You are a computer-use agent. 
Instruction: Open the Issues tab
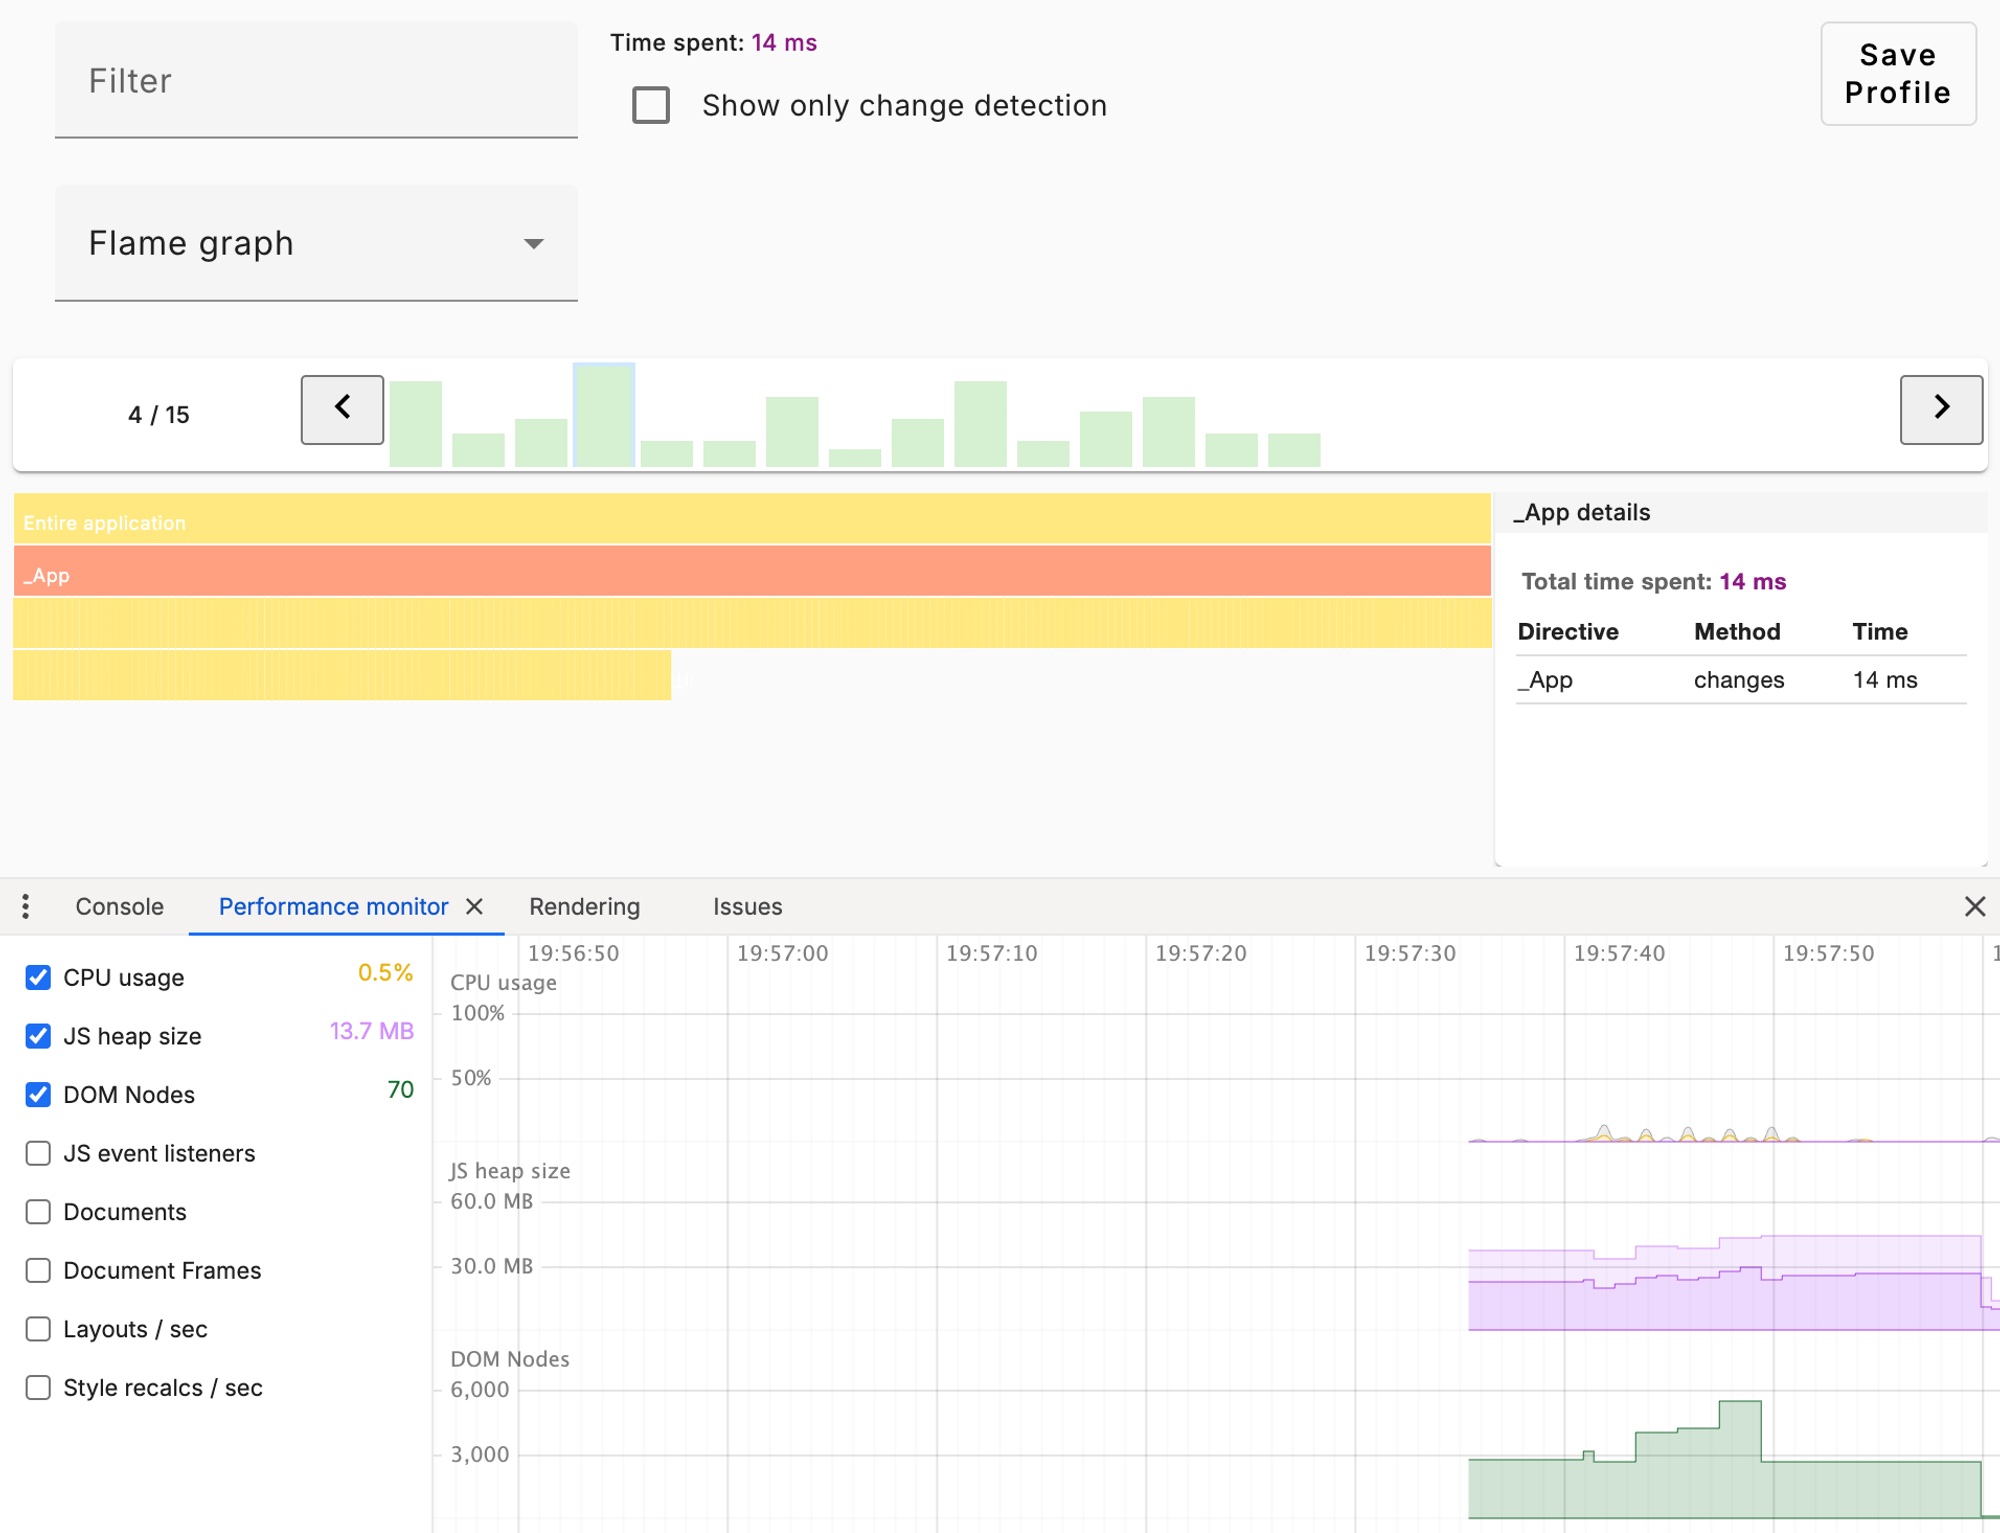click(748, 906)
